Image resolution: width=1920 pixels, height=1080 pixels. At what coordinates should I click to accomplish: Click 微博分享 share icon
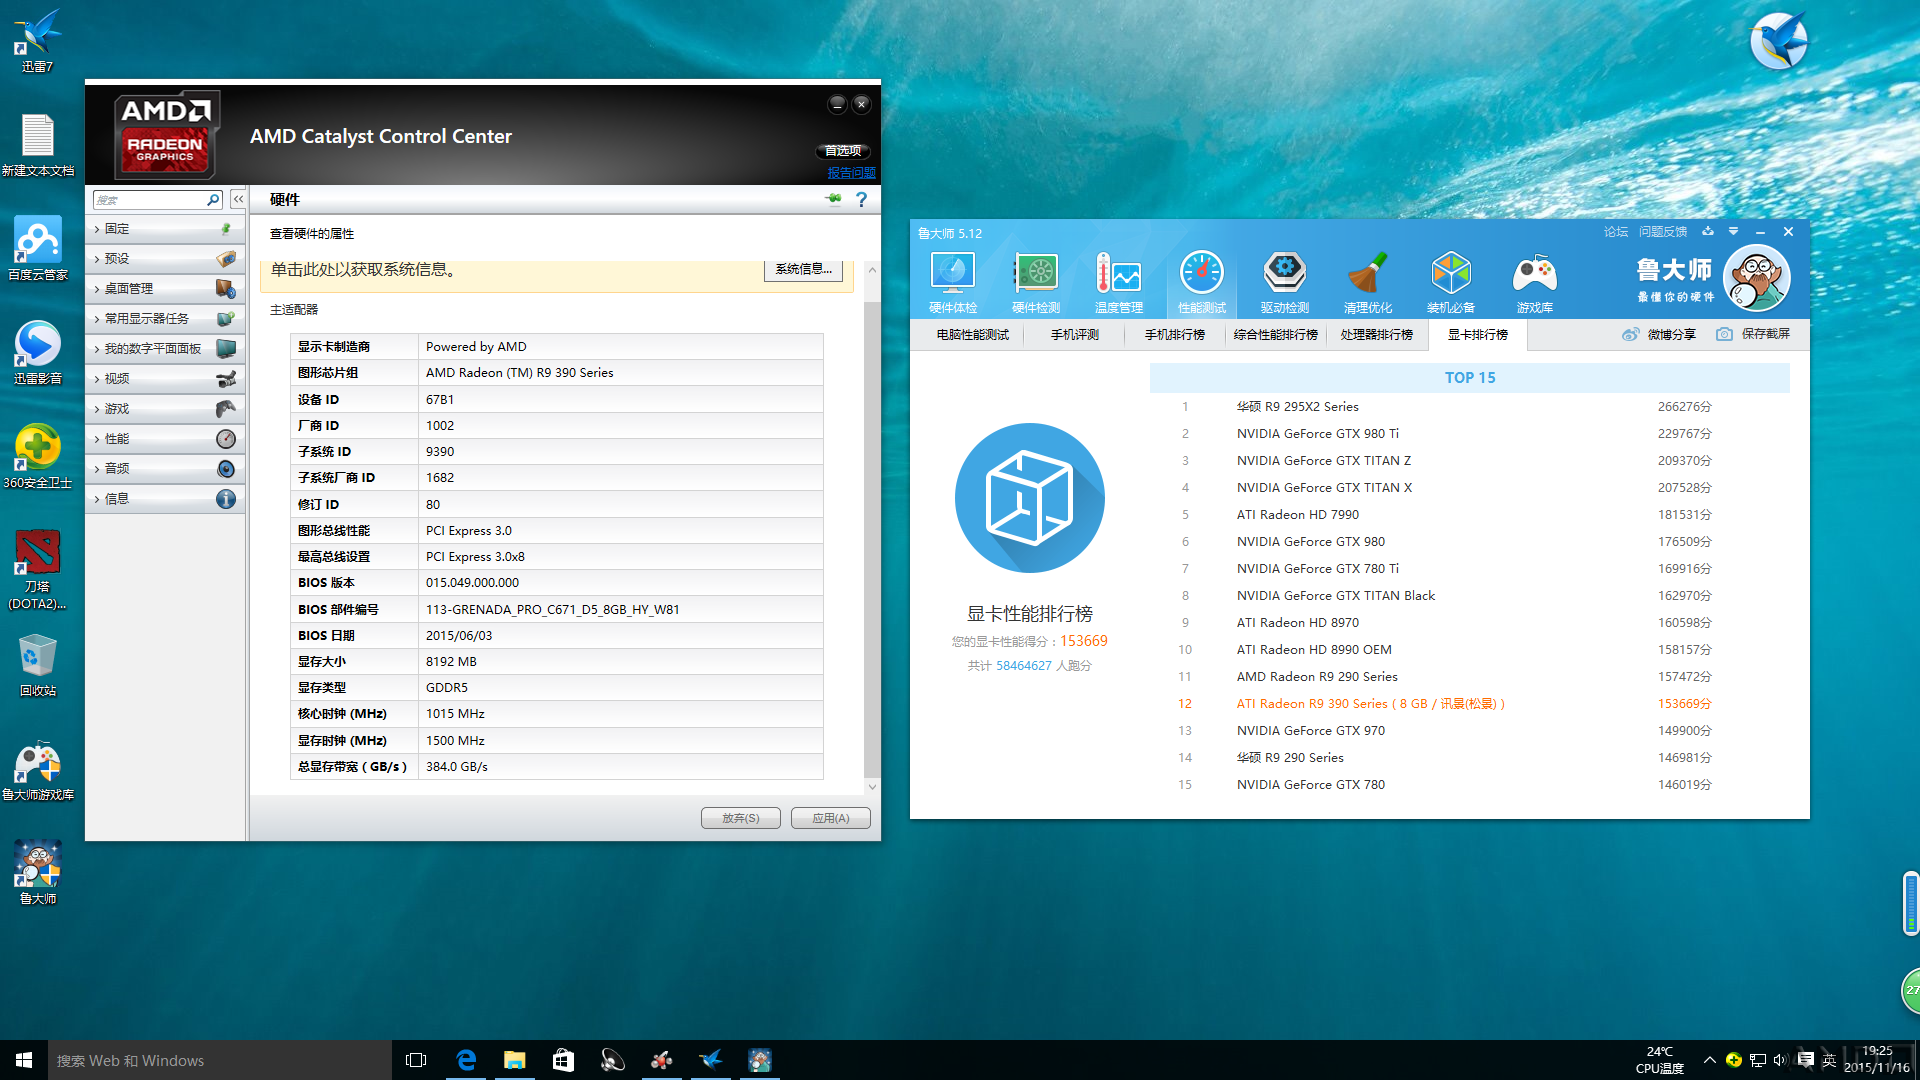point(1659,334)
